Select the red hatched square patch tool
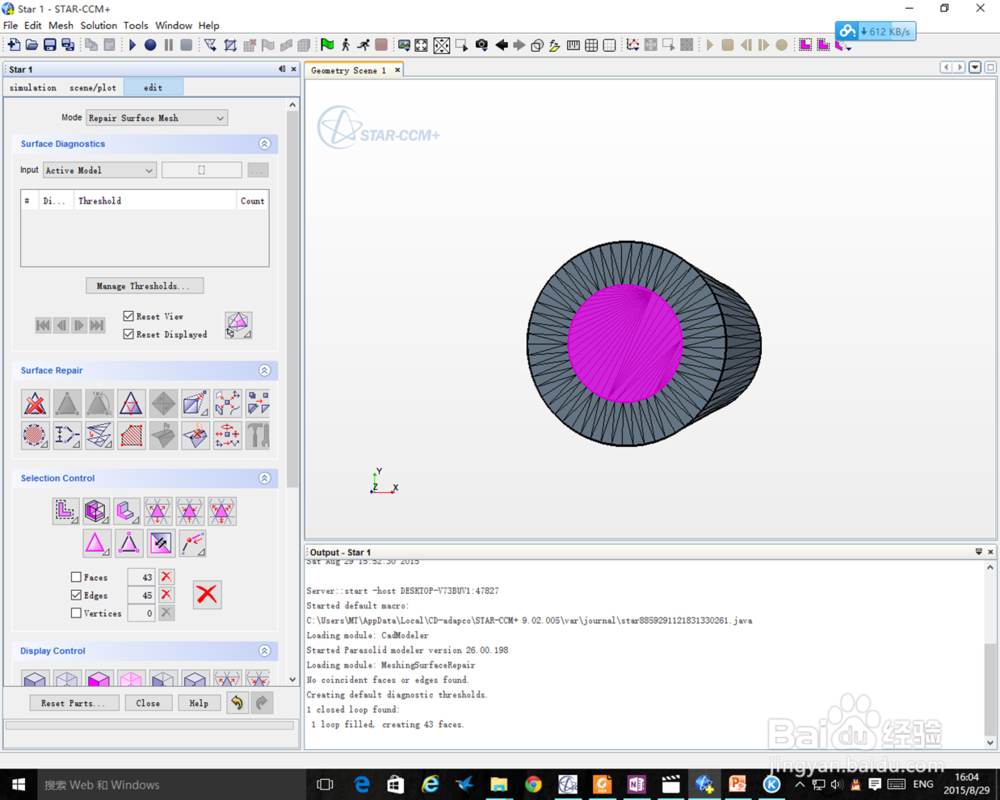1000x800 pixels. pyautogui.click(x=131, y=435)
